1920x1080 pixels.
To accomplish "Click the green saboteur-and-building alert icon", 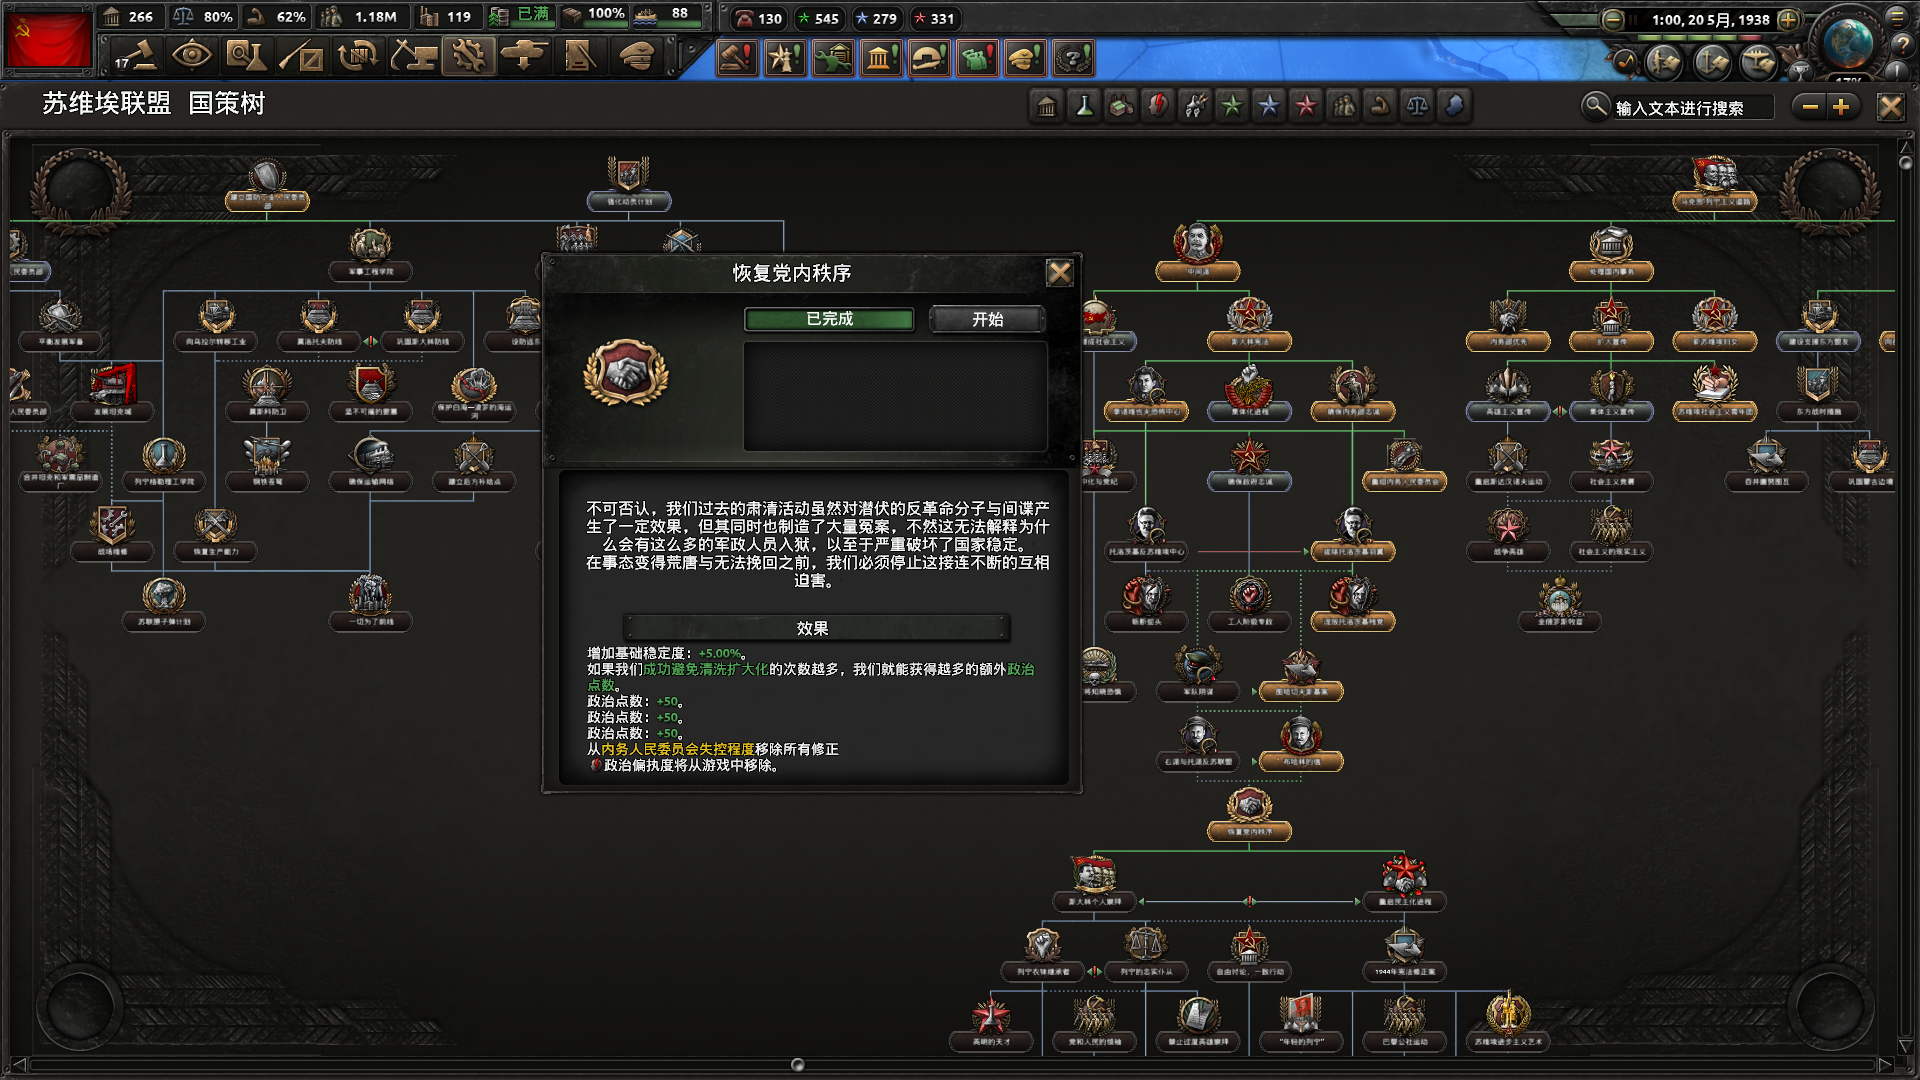I will pyautogui.click(x=833, y=58).
